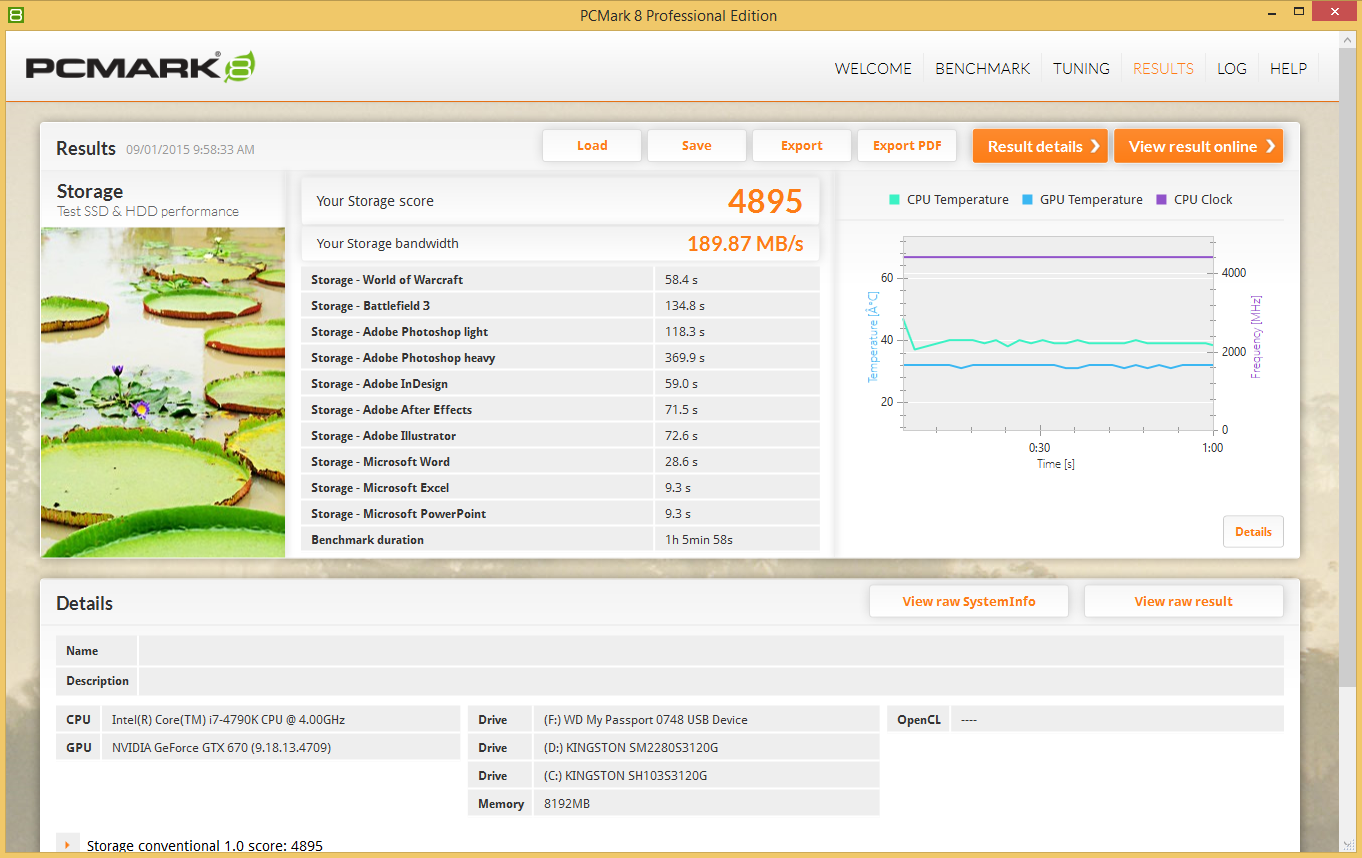1362x858 pixels.
Task: Select the RESULTS tab
Action: [x=1163, y=68]
